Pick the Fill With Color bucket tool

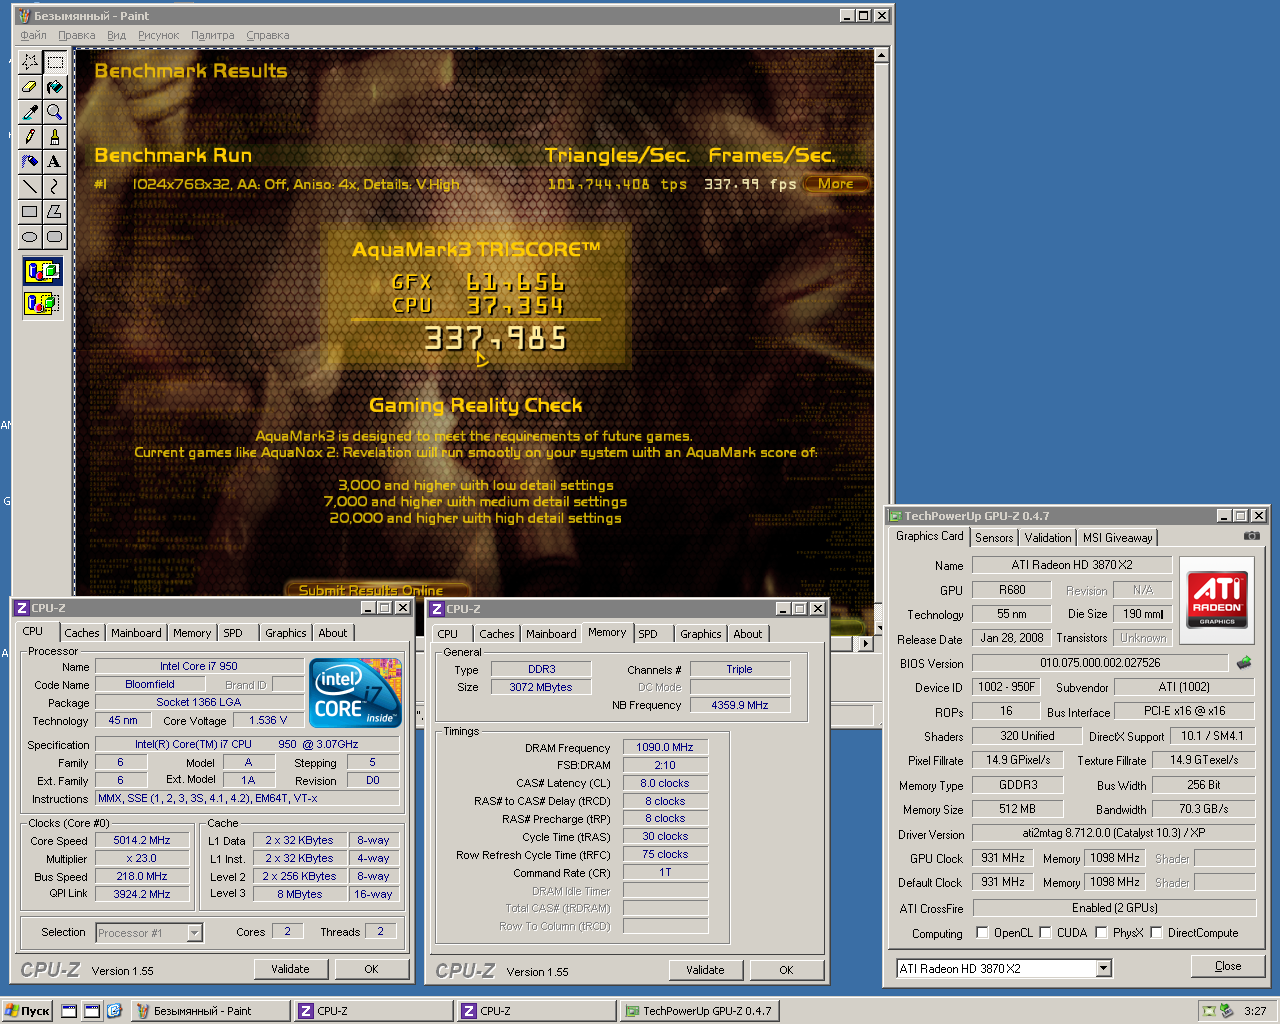click(54, 87)
